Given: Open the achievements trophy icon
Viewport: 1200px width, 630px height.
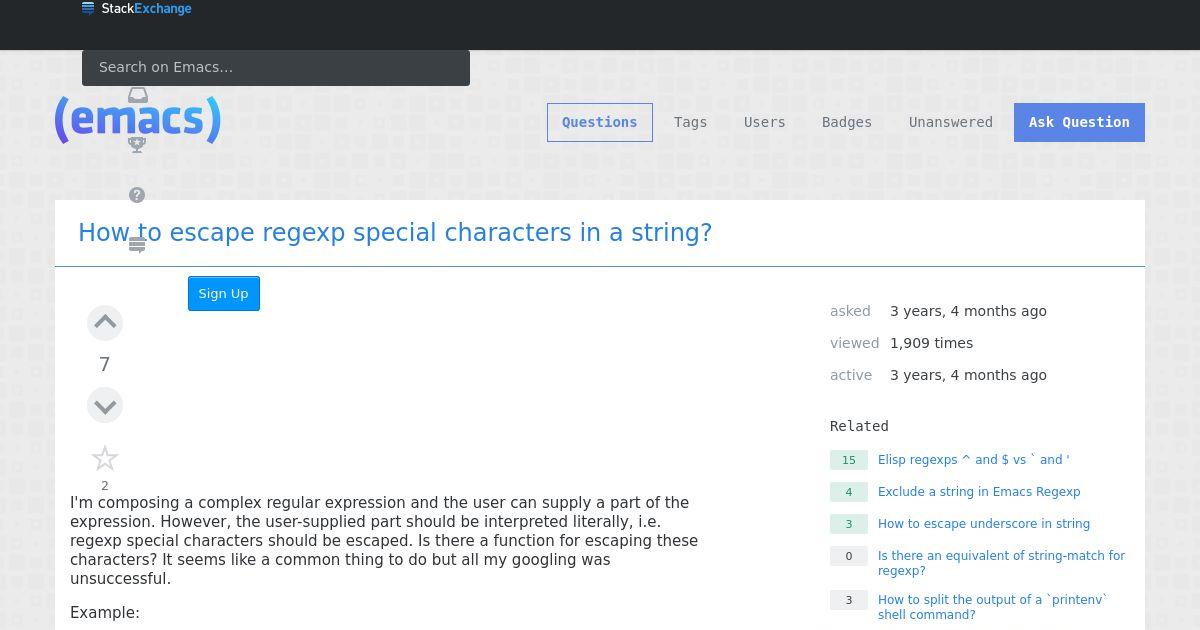Looking at the screenshot, I should pos(138,144).
